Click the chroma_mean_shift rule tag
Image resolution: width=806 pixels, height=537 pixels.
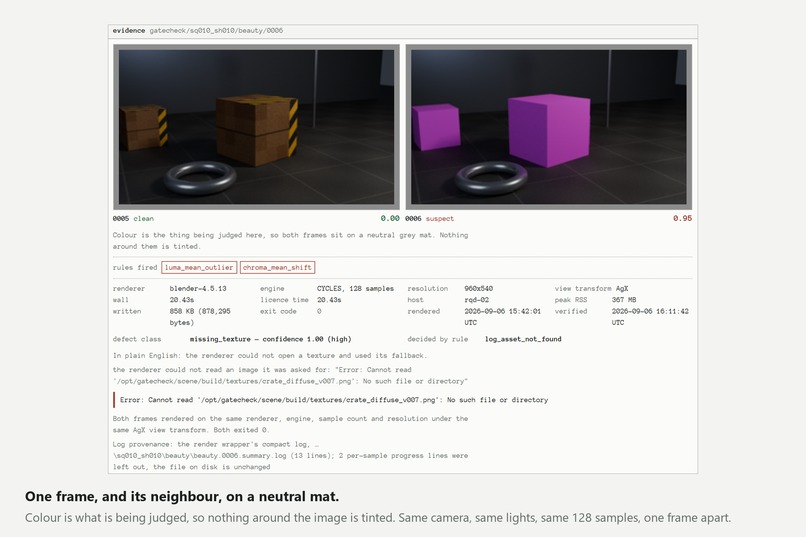pyautogui.click(x=277, y=267)
